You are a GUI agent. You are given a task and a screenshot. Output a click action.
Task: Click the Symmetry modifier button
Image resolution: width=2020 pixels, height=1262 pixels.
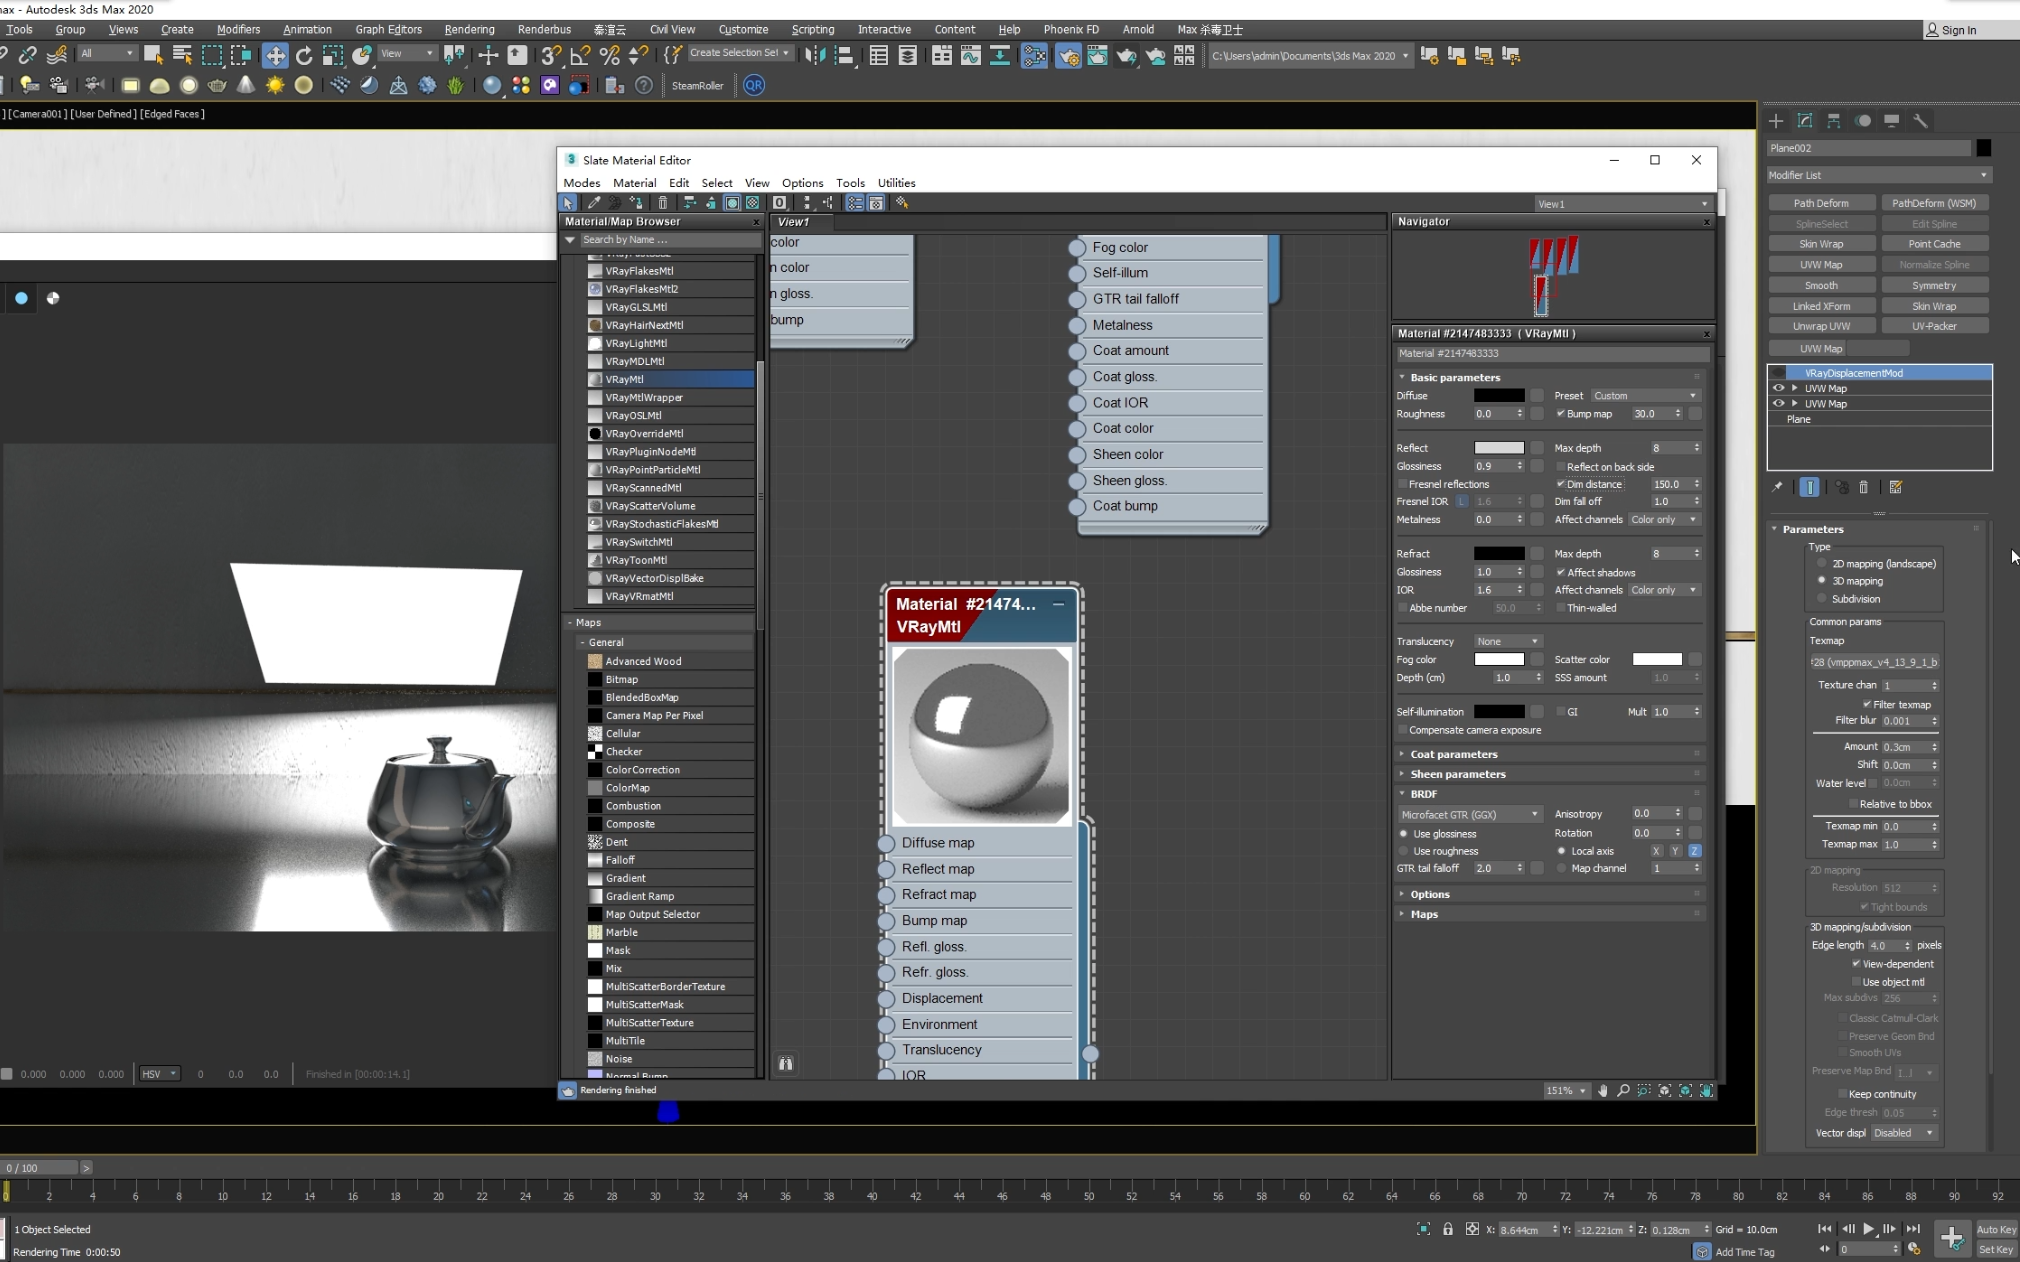tap(1934, 285)
